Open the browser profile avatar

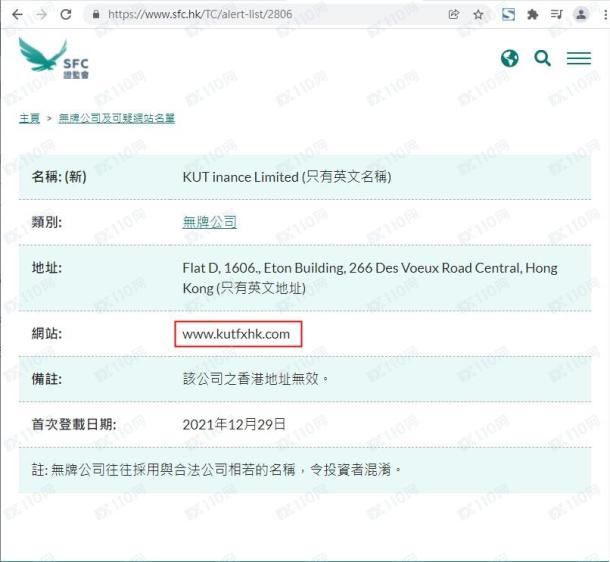pos(581,15)
